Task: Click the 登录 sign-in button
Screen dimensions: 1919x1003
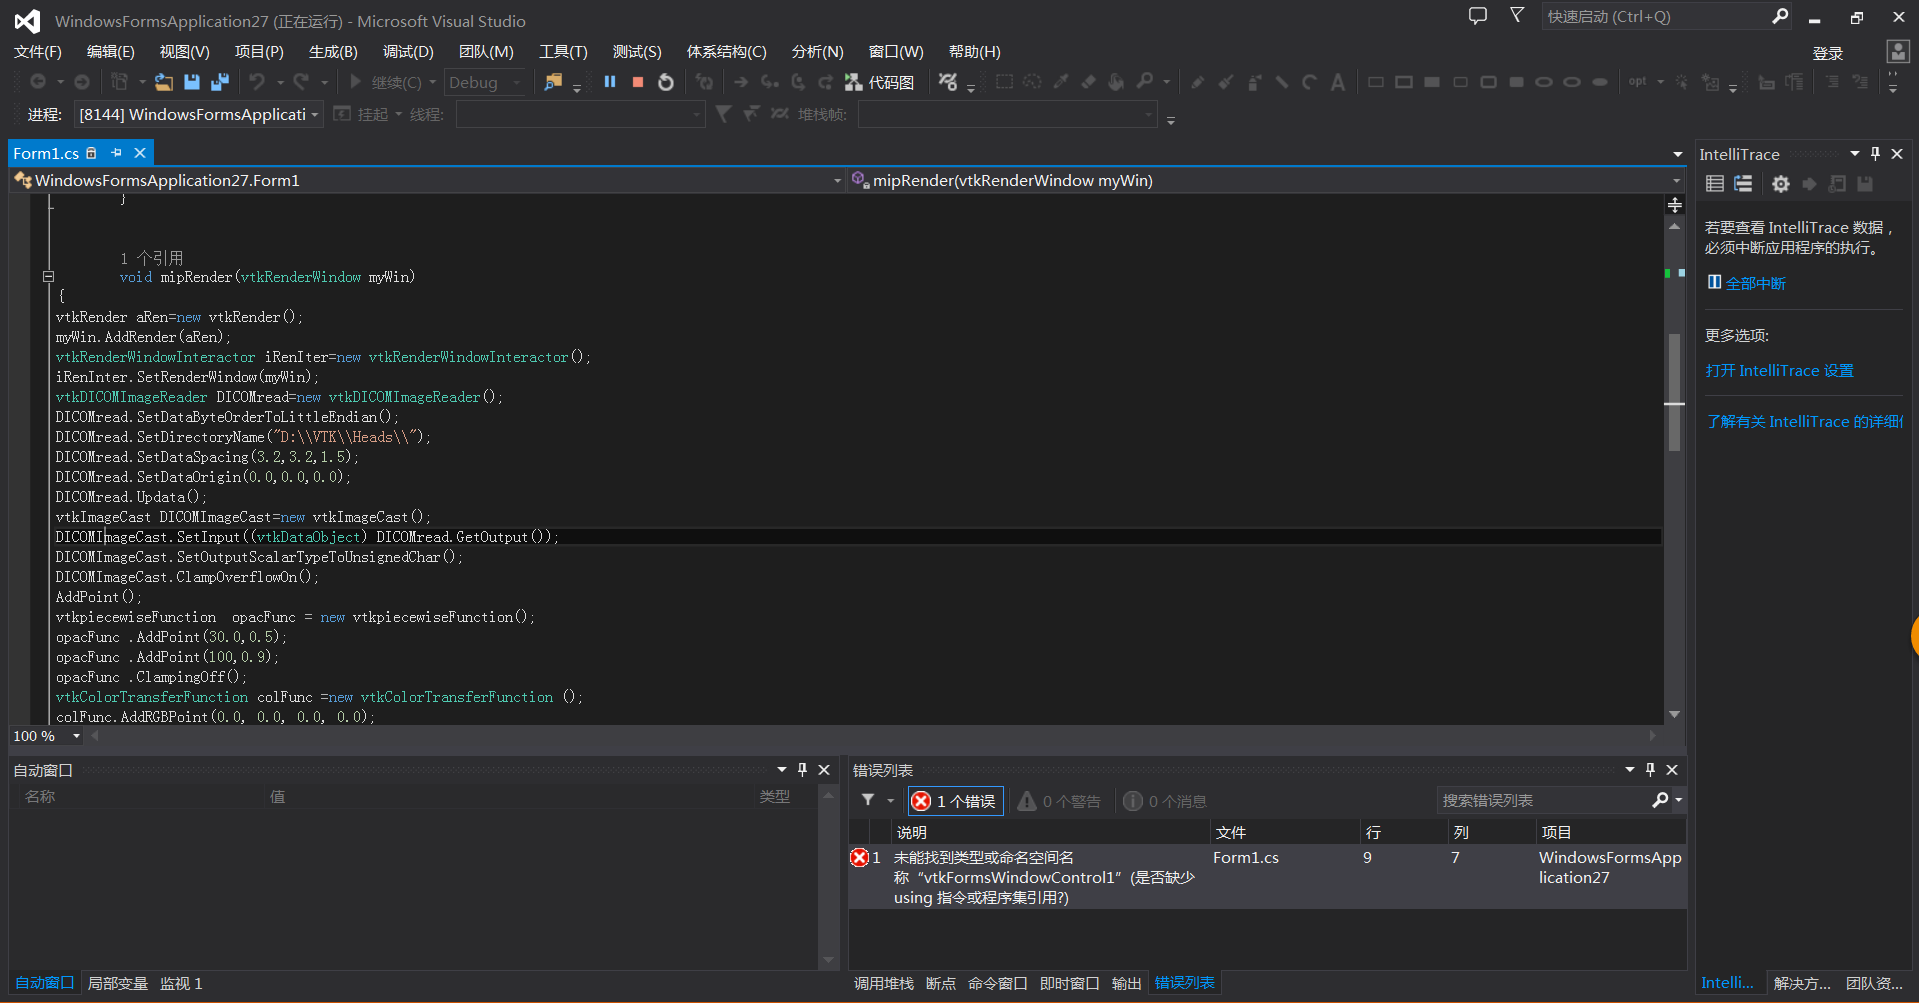Action: (1828, 53)
